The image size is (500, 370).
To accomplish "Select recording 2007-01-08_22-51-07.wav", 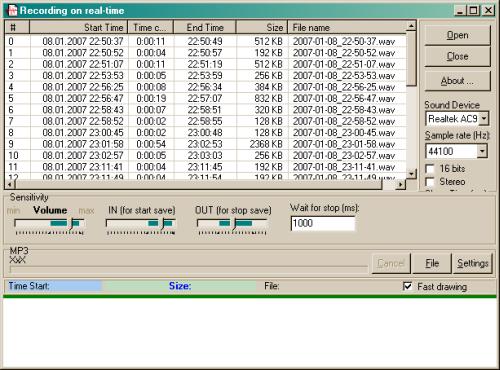I will pos(344,64).
